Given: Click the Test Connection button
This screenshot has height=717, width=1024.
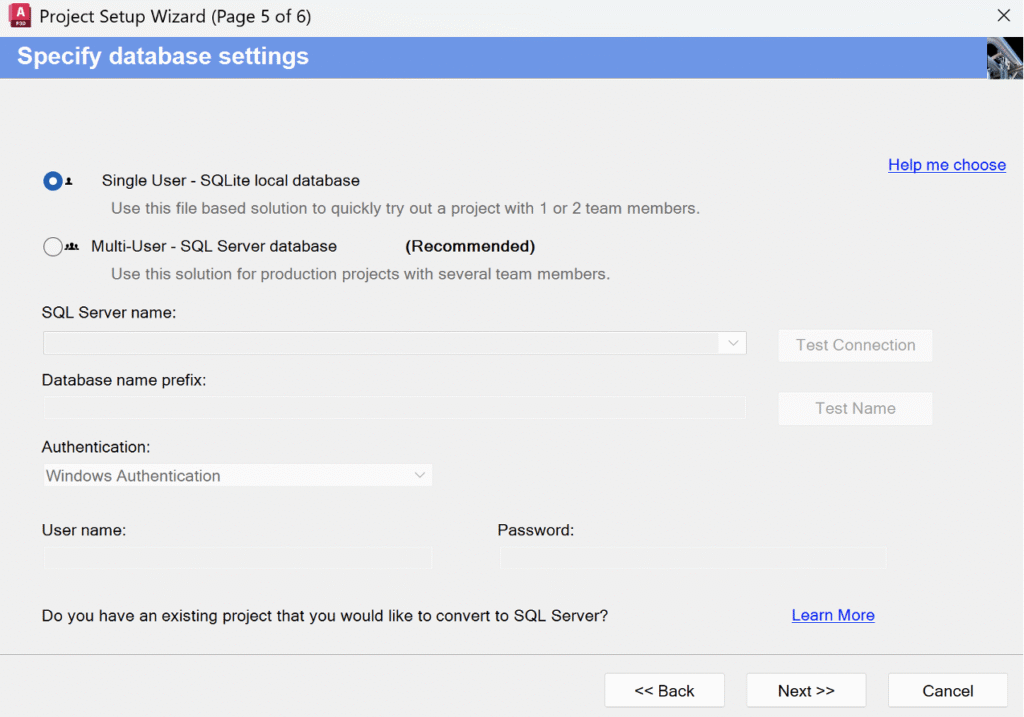Looking at the screenshot, I should (855, 345).
